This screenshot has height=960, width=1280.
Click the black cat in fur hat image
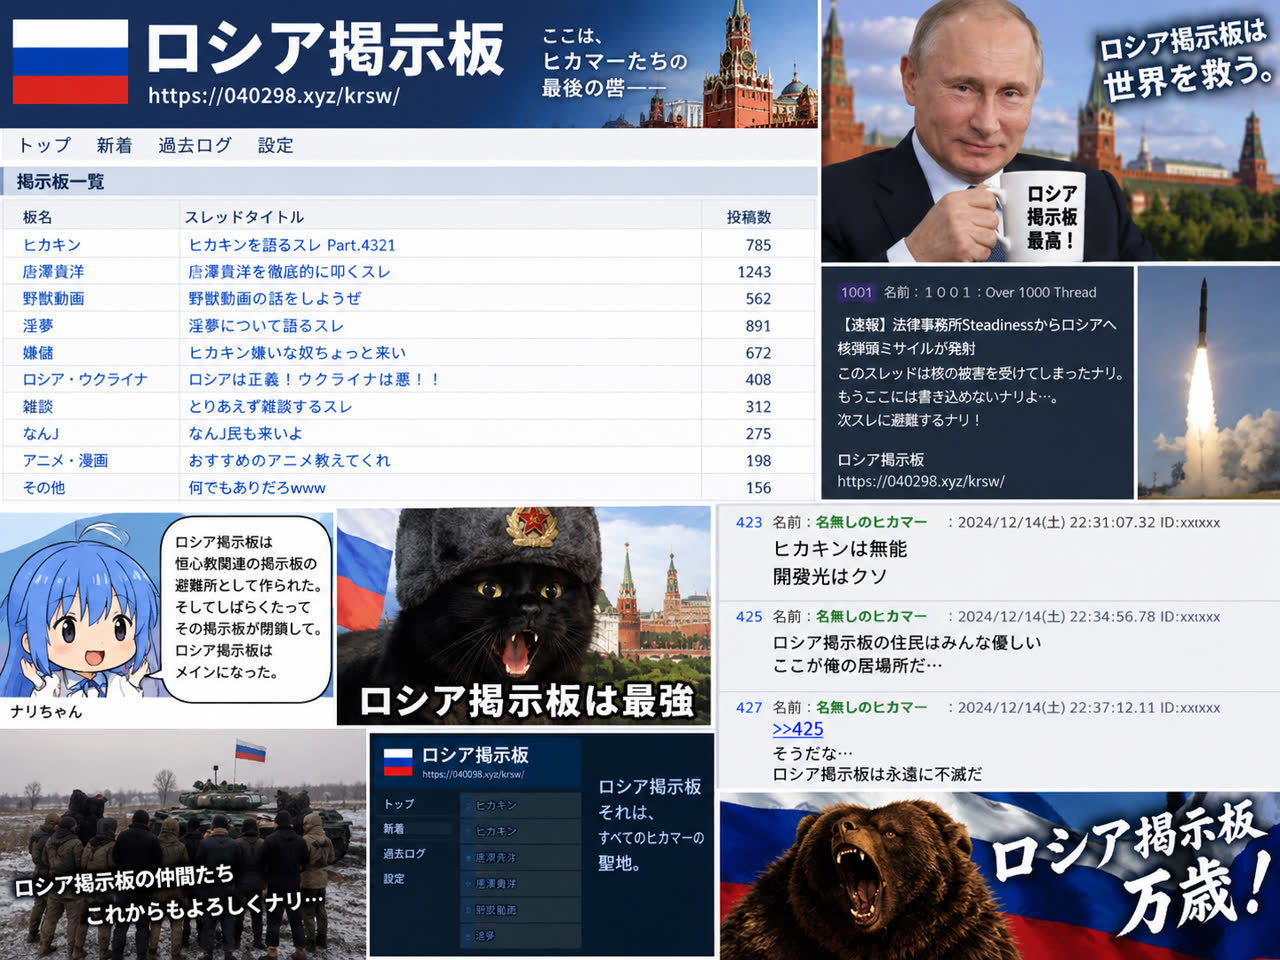(524, 616)
